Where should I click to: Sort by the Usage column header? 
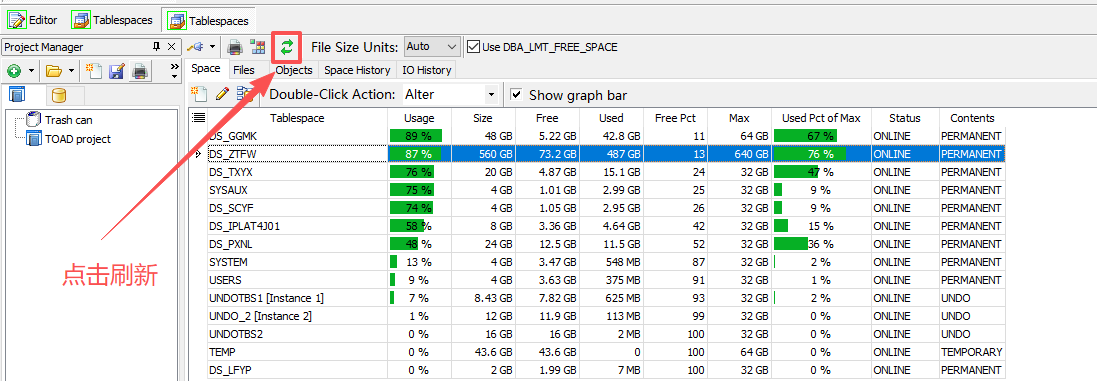click(419, 118)
